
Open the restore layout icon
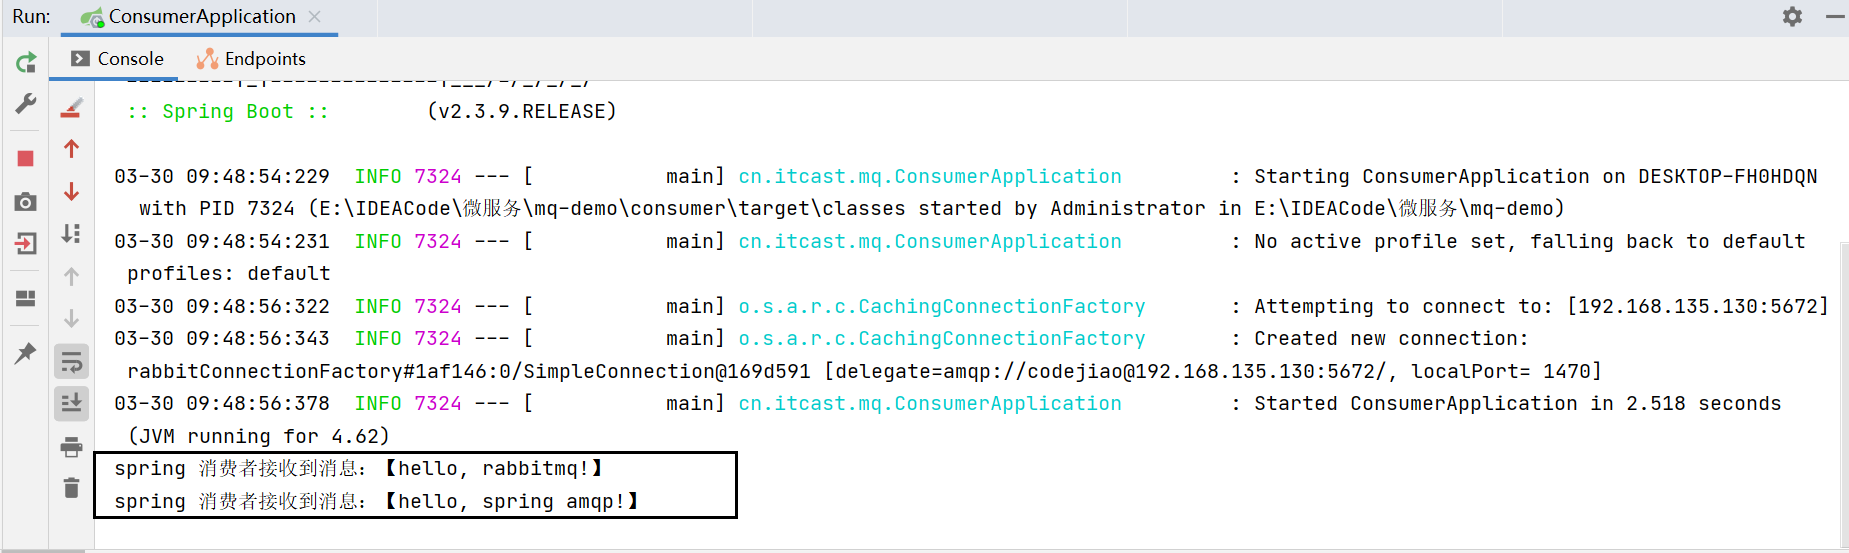pos(26,298)
